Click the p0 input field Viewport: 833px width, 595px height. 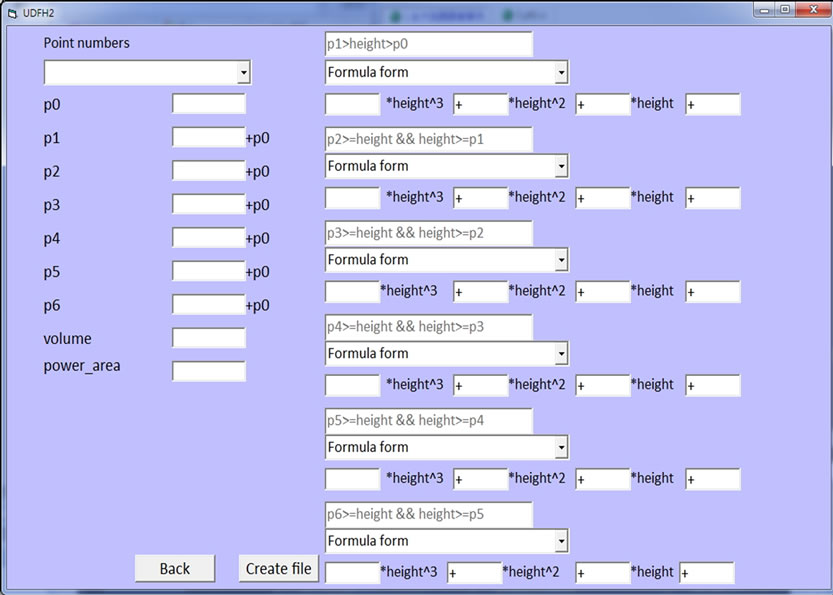coord(208,104)
